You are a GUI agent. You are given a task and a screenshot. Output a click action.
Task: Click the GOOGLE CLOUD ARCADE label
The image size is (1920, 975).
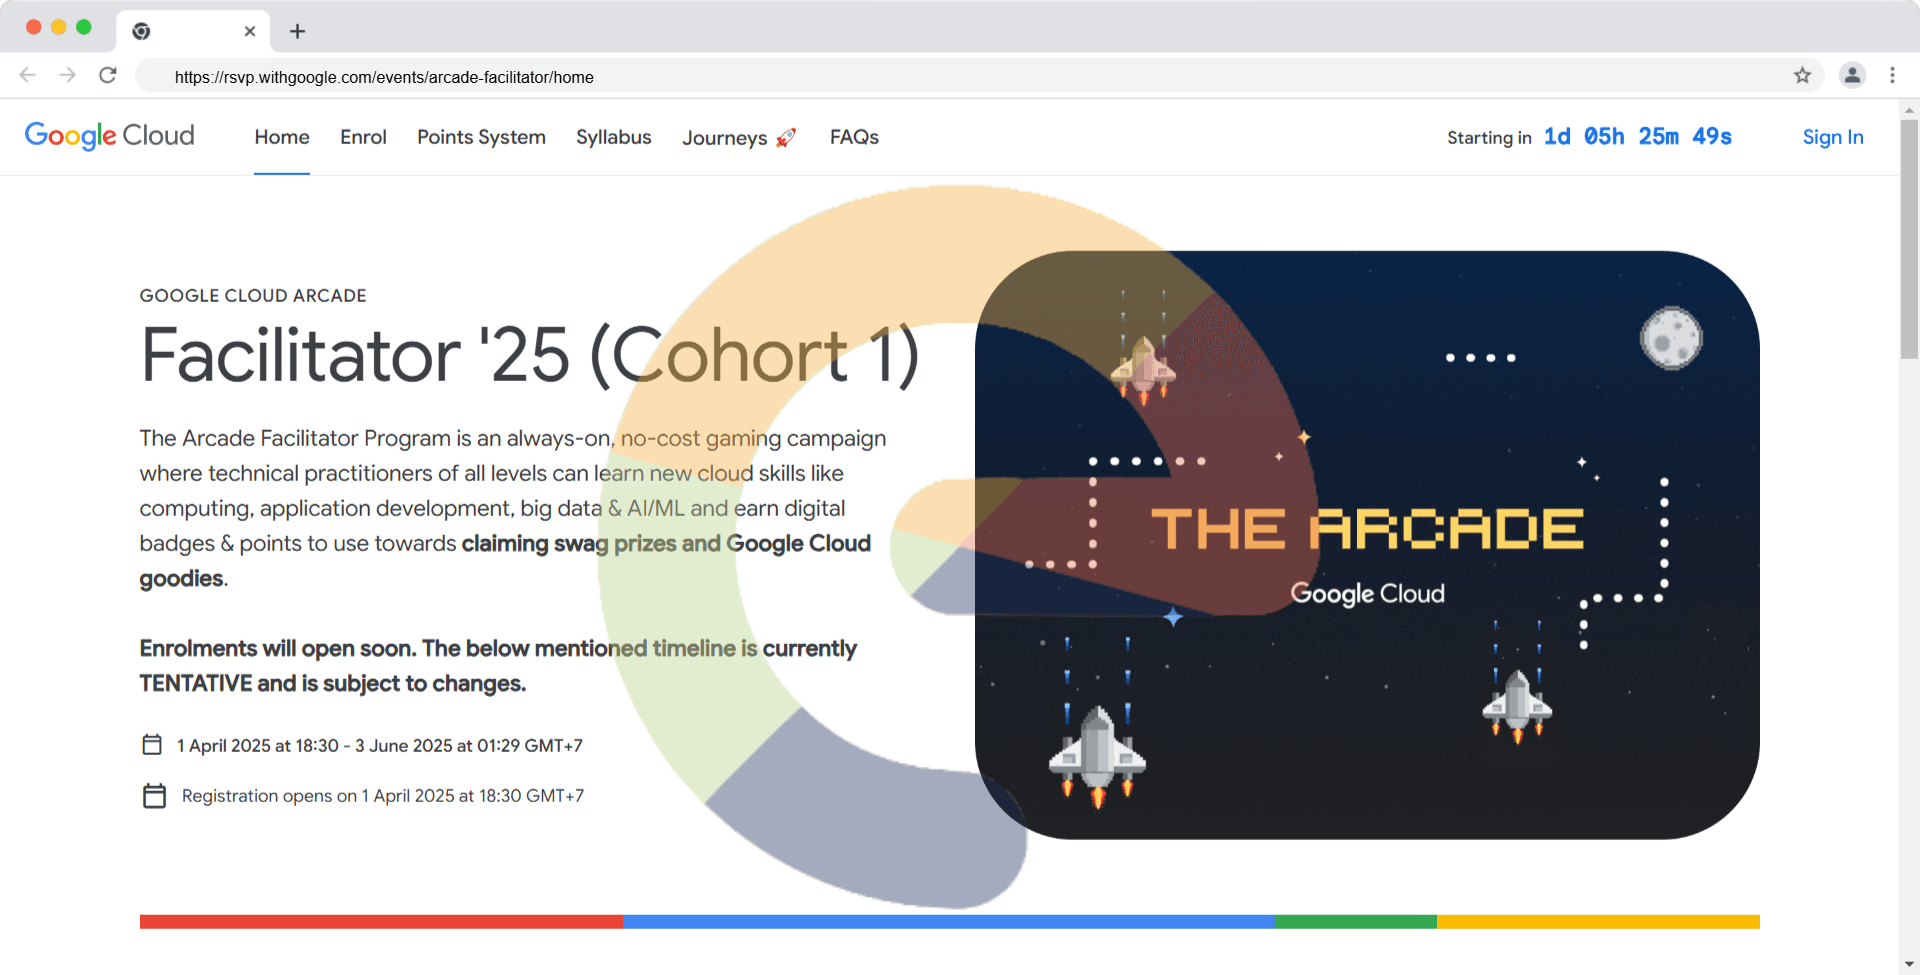[253, 295]
